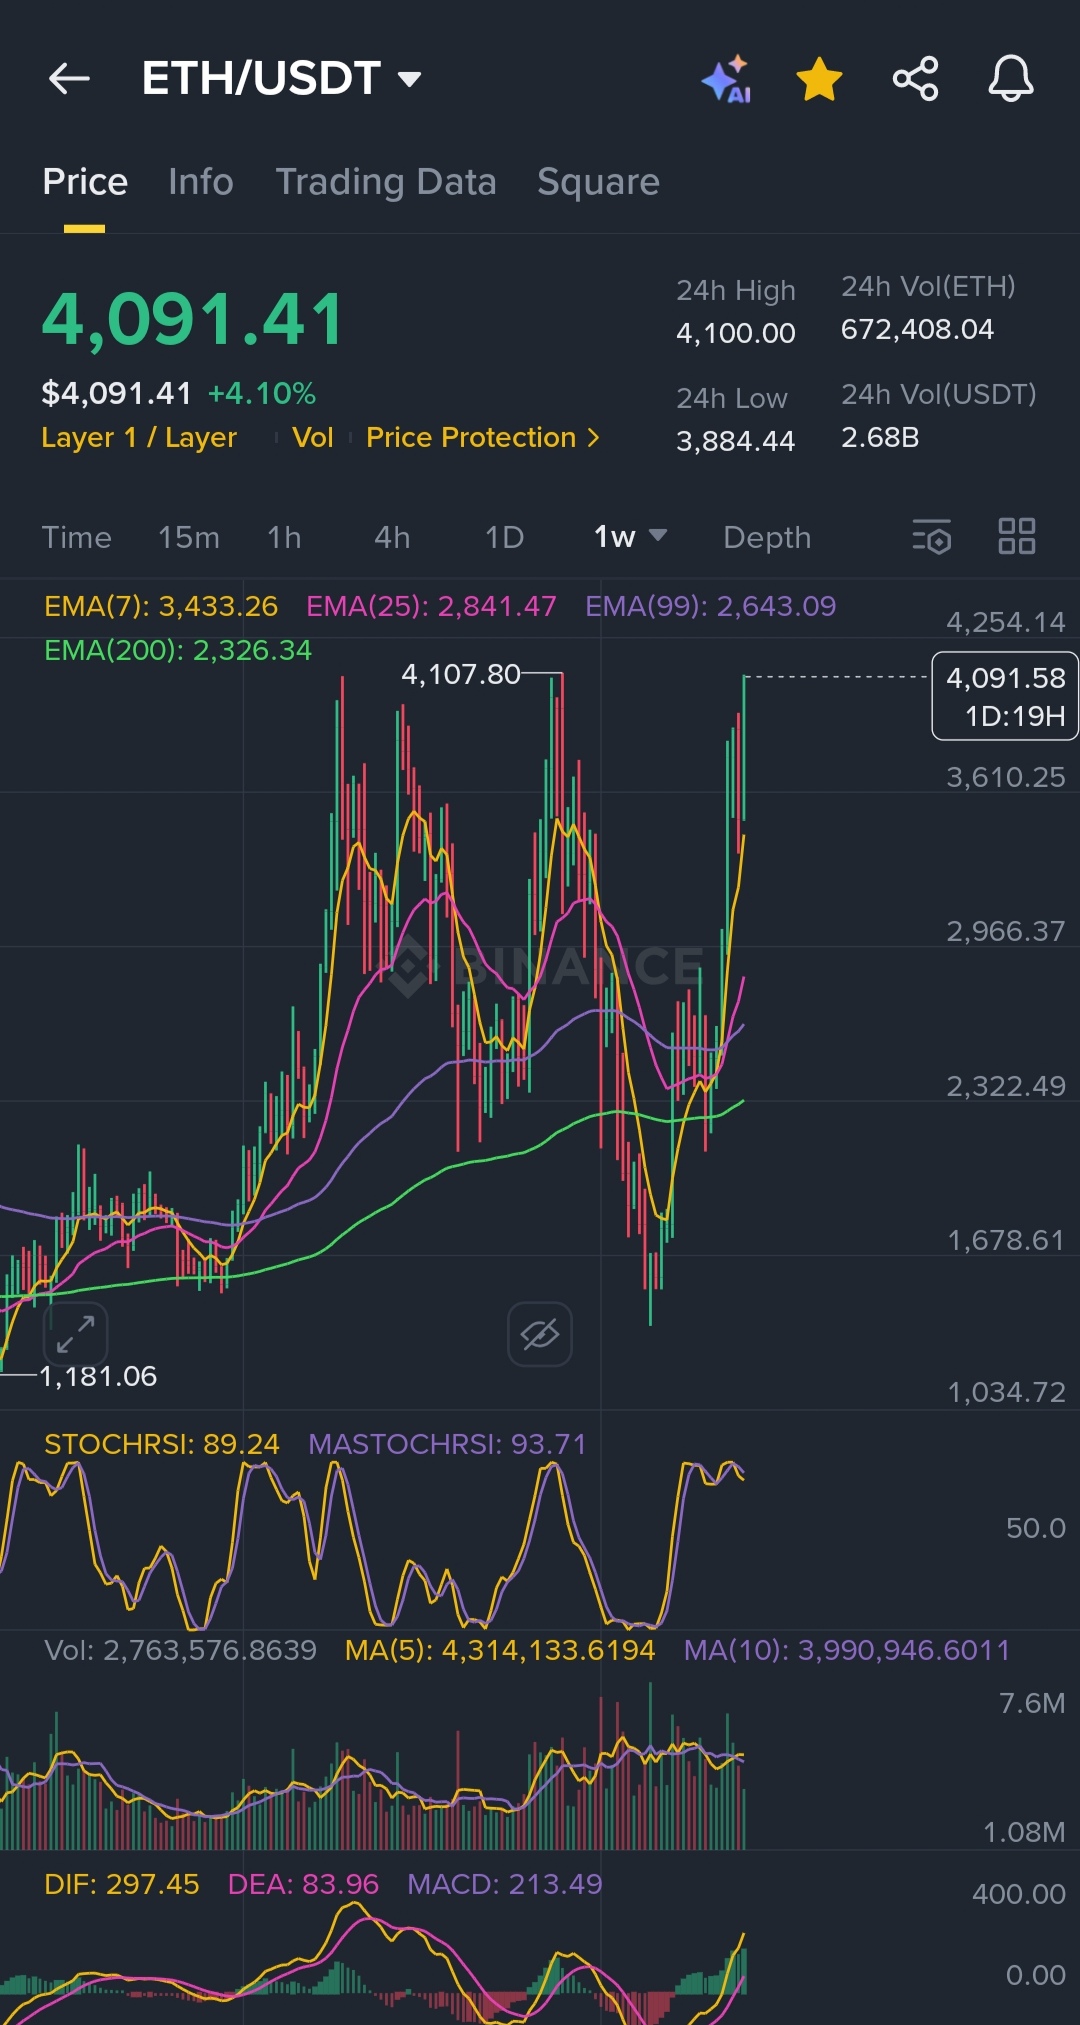Tap the Vol tag link
The height and width of the screenshot is (2025, 1080).
coord(312,437)
